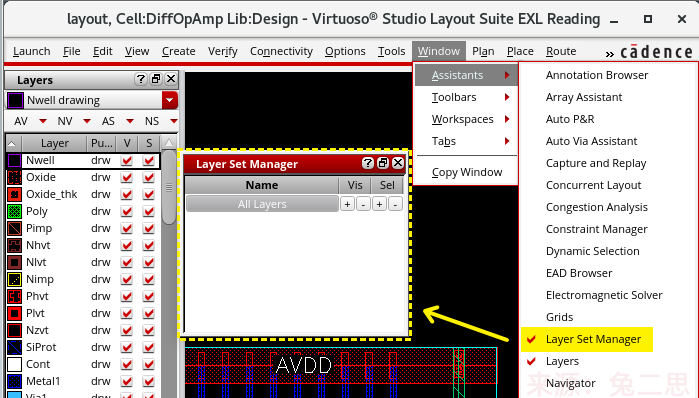Toggle visibility checkbox for Pimp layer

127,228
